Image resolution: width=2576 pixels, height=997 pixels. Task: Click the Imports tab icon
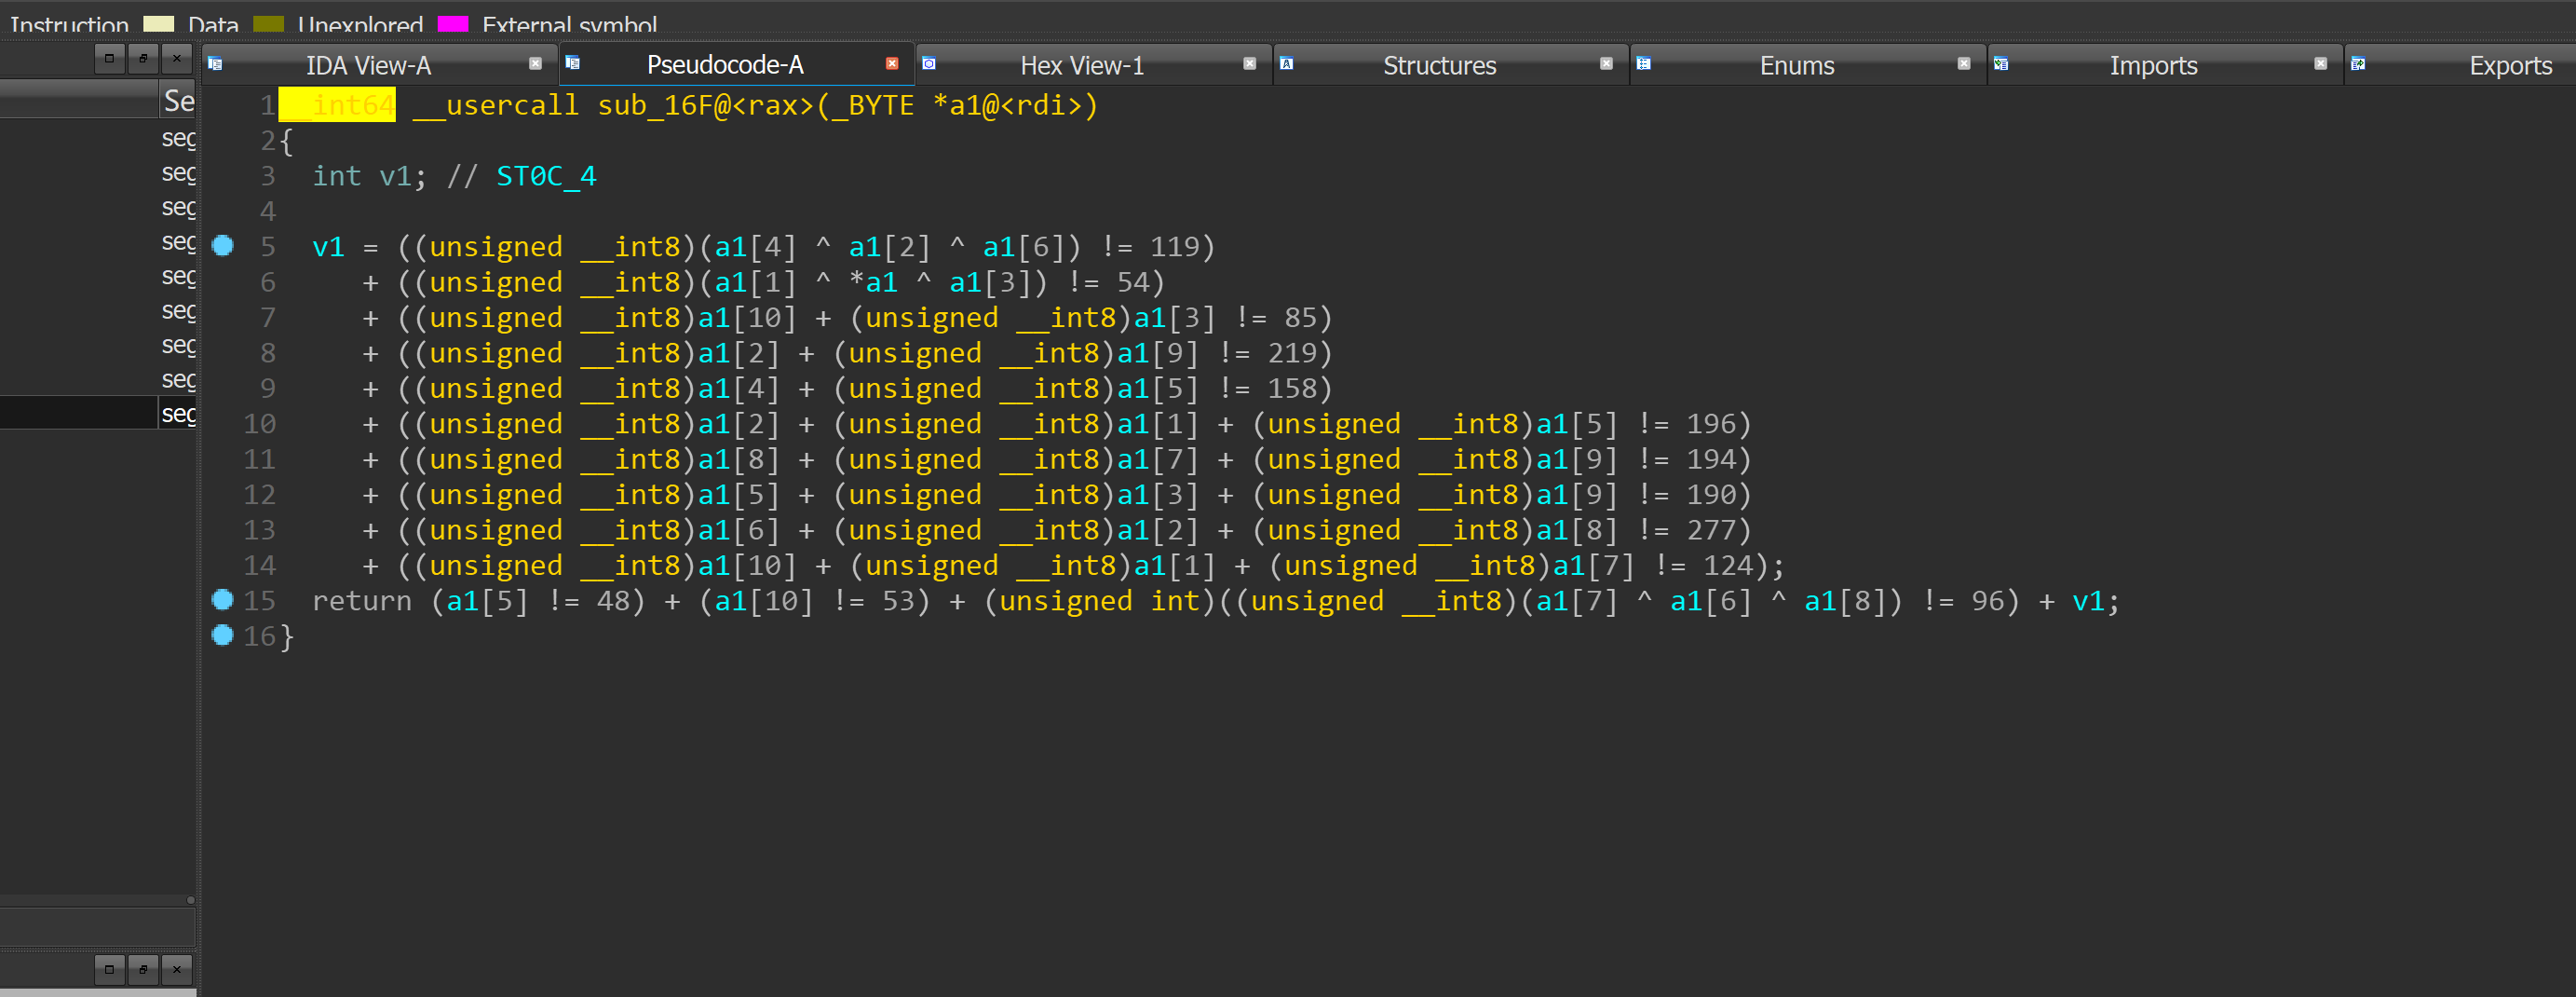(2001, 64)
